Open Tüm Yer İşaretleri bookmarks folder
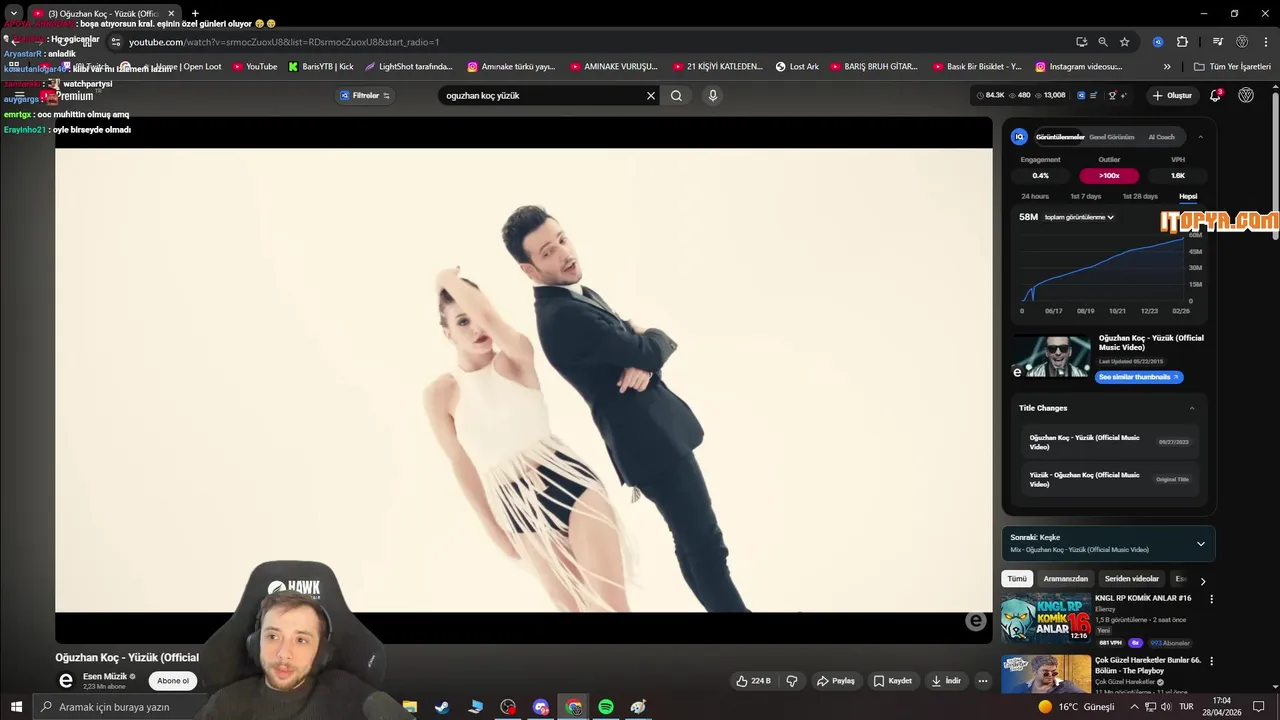The height and width of the screenshot is (720, 1280). [1232, 67]
